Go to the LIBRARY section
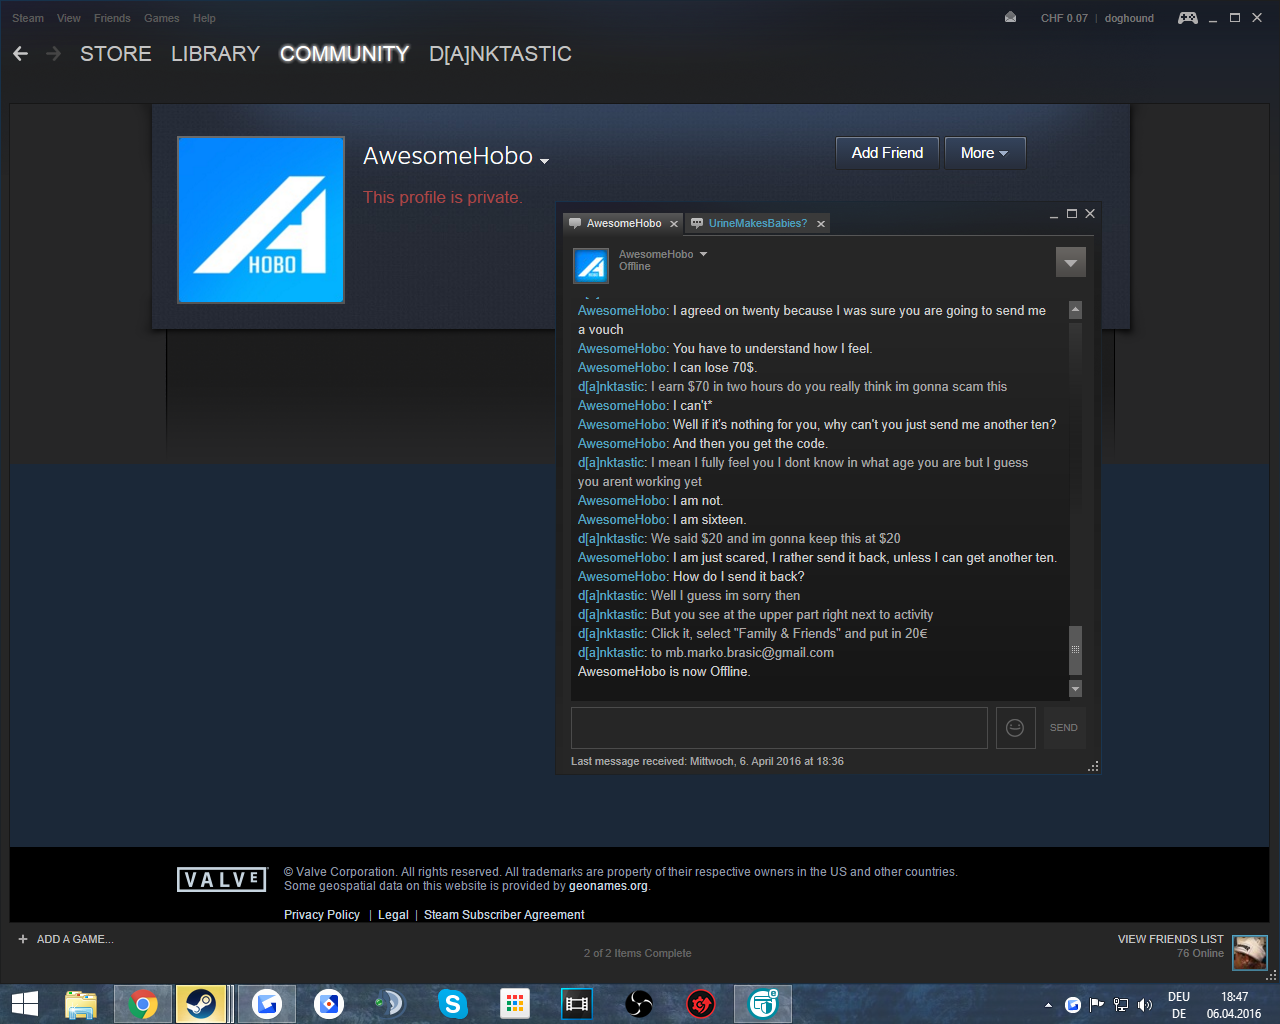 point(215,54)
